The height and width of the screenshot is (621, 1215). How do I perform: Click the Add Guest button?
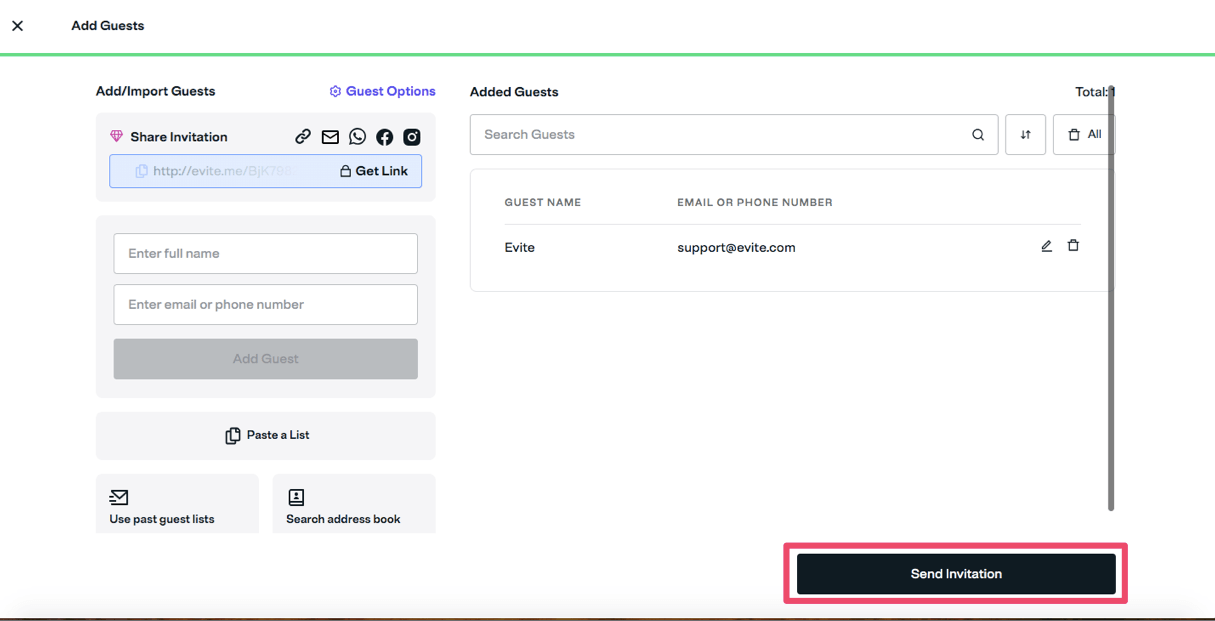pyautogui.click(x=266, y=359)
